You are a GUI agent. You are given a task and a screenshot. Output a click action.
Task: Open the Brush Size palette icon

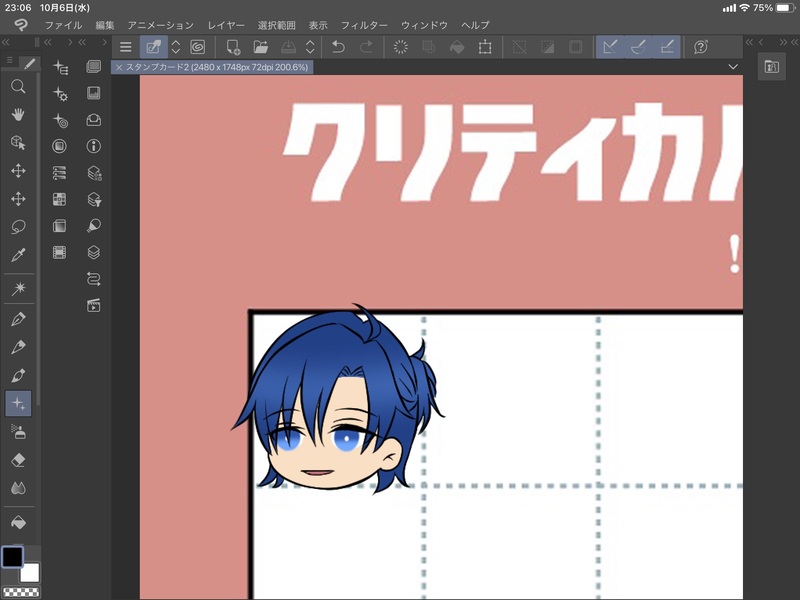[x=60, y=120]
